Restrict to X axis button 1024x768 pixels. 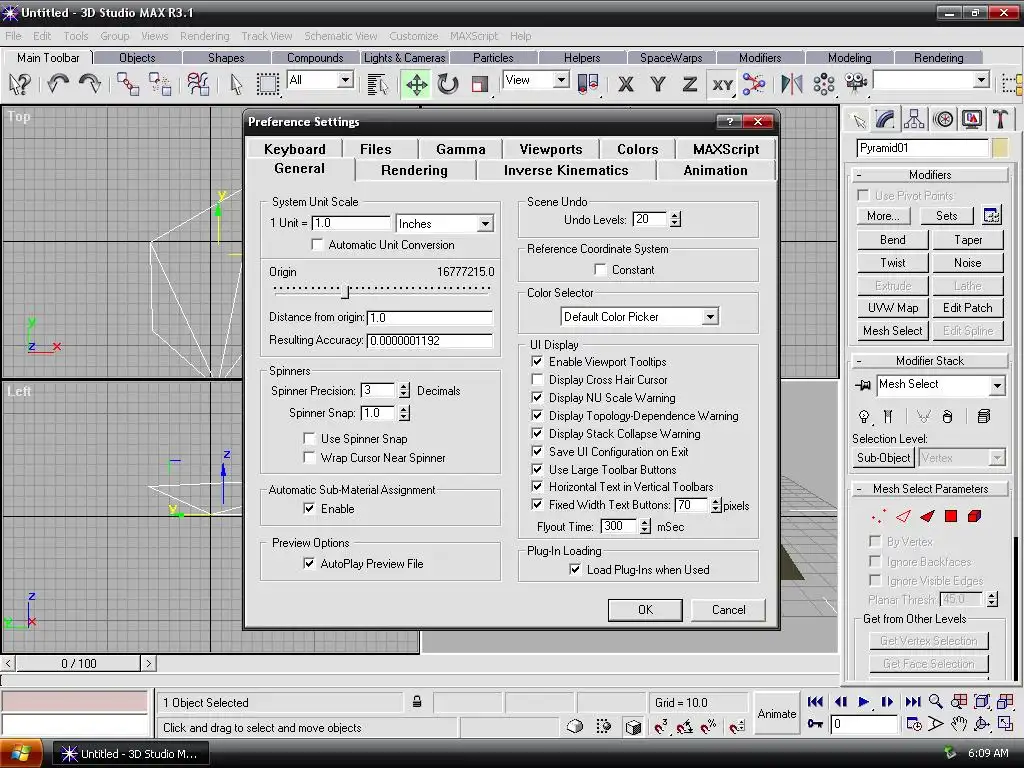[626, 84]
